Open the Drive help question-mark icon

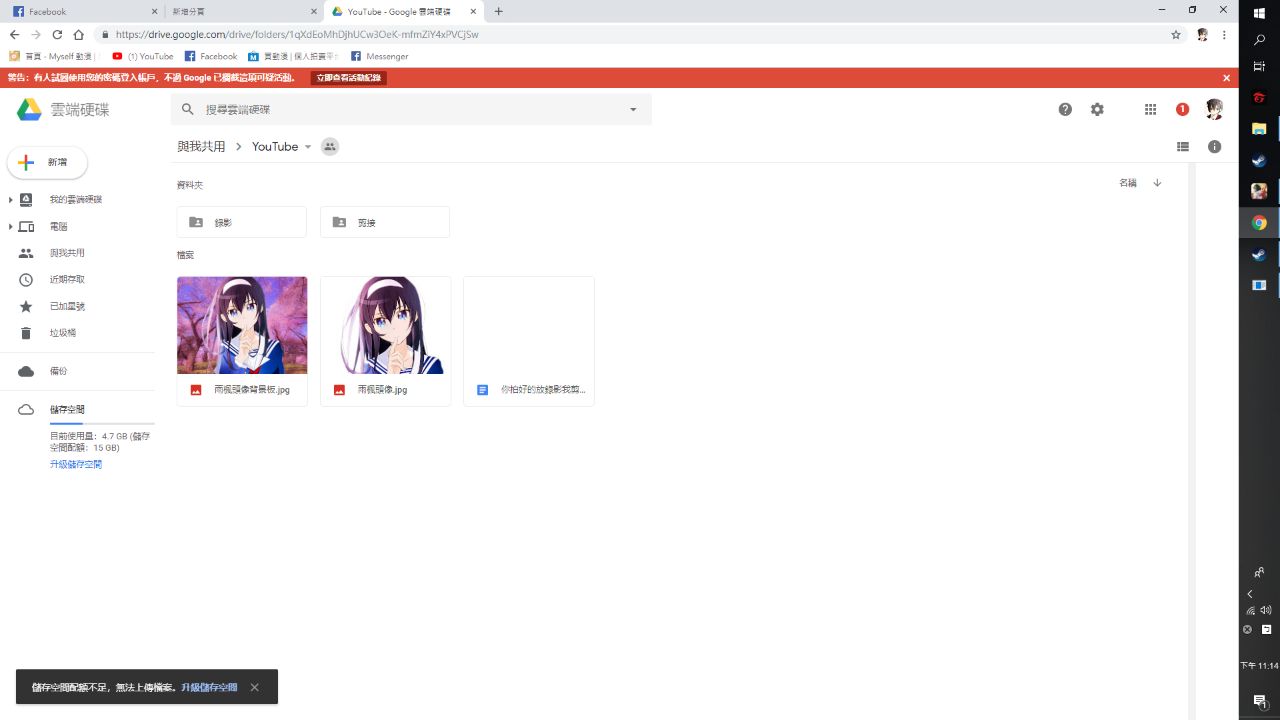point(1065,109)
